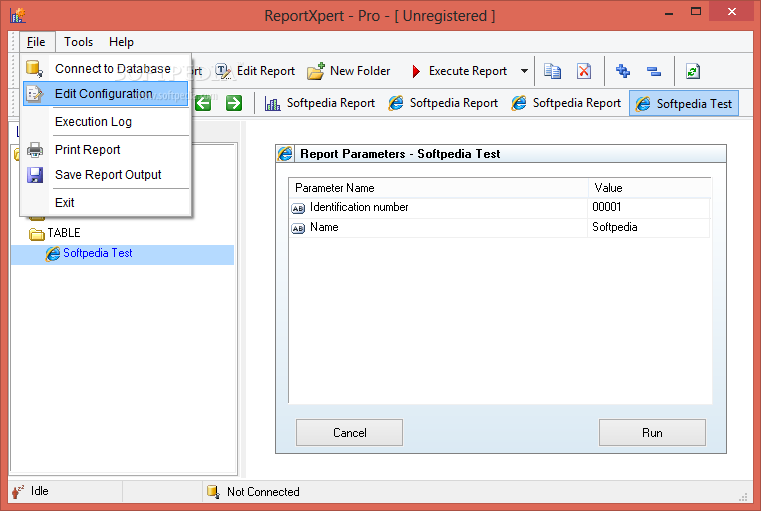
Task: Click Execute Report toolbar button
Action: [459, 71]
